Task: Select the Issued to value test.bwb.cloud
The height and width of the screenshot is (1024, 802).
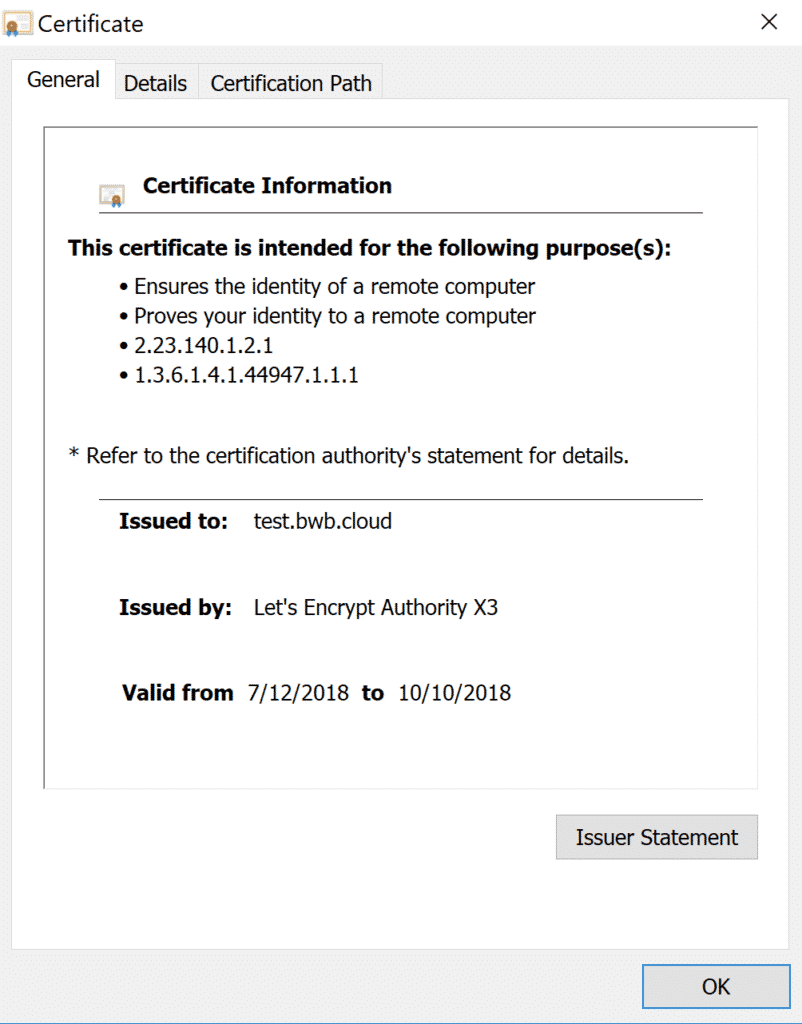Action: 322,521
